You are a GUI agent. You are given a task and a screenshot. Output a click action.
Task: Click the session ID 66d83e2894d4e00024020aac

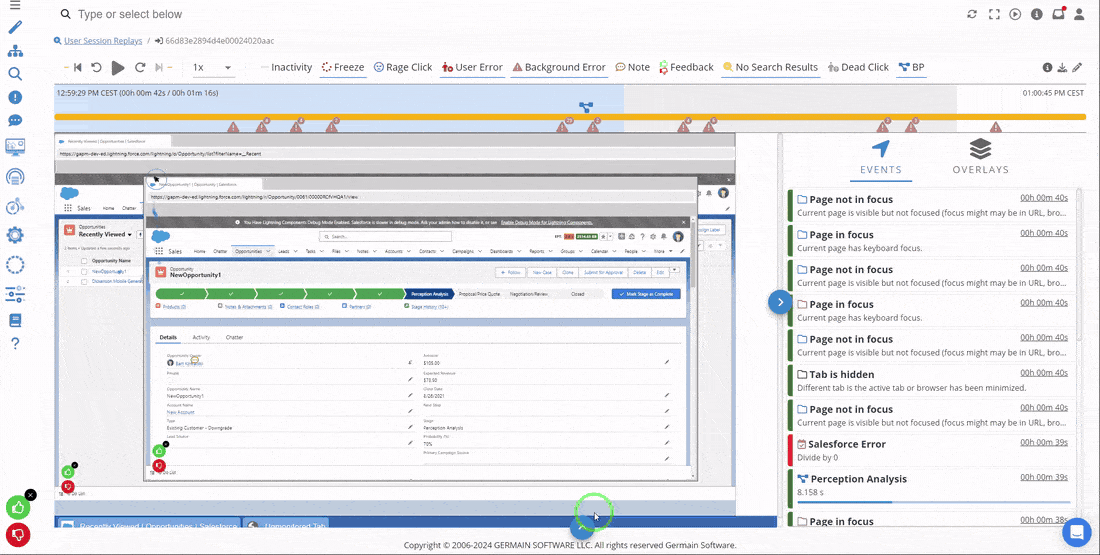[220, 41]
